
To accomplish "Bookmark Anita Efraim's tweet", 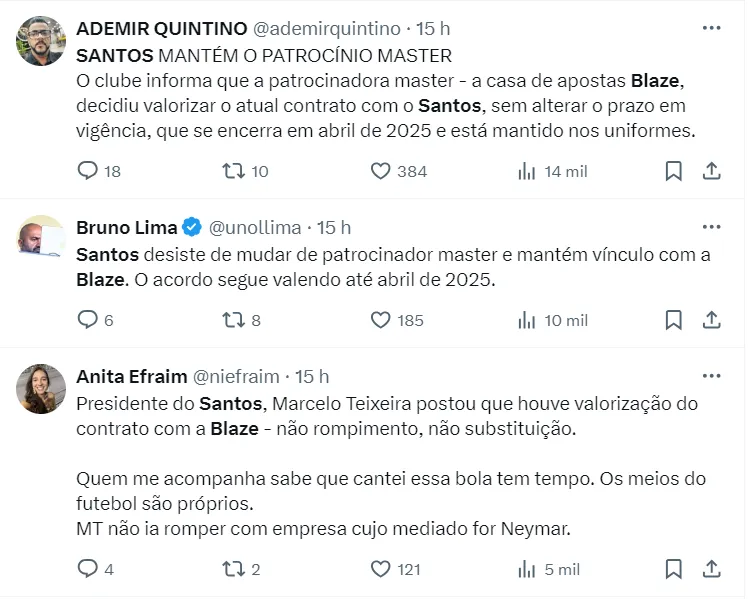I will 674,569.
